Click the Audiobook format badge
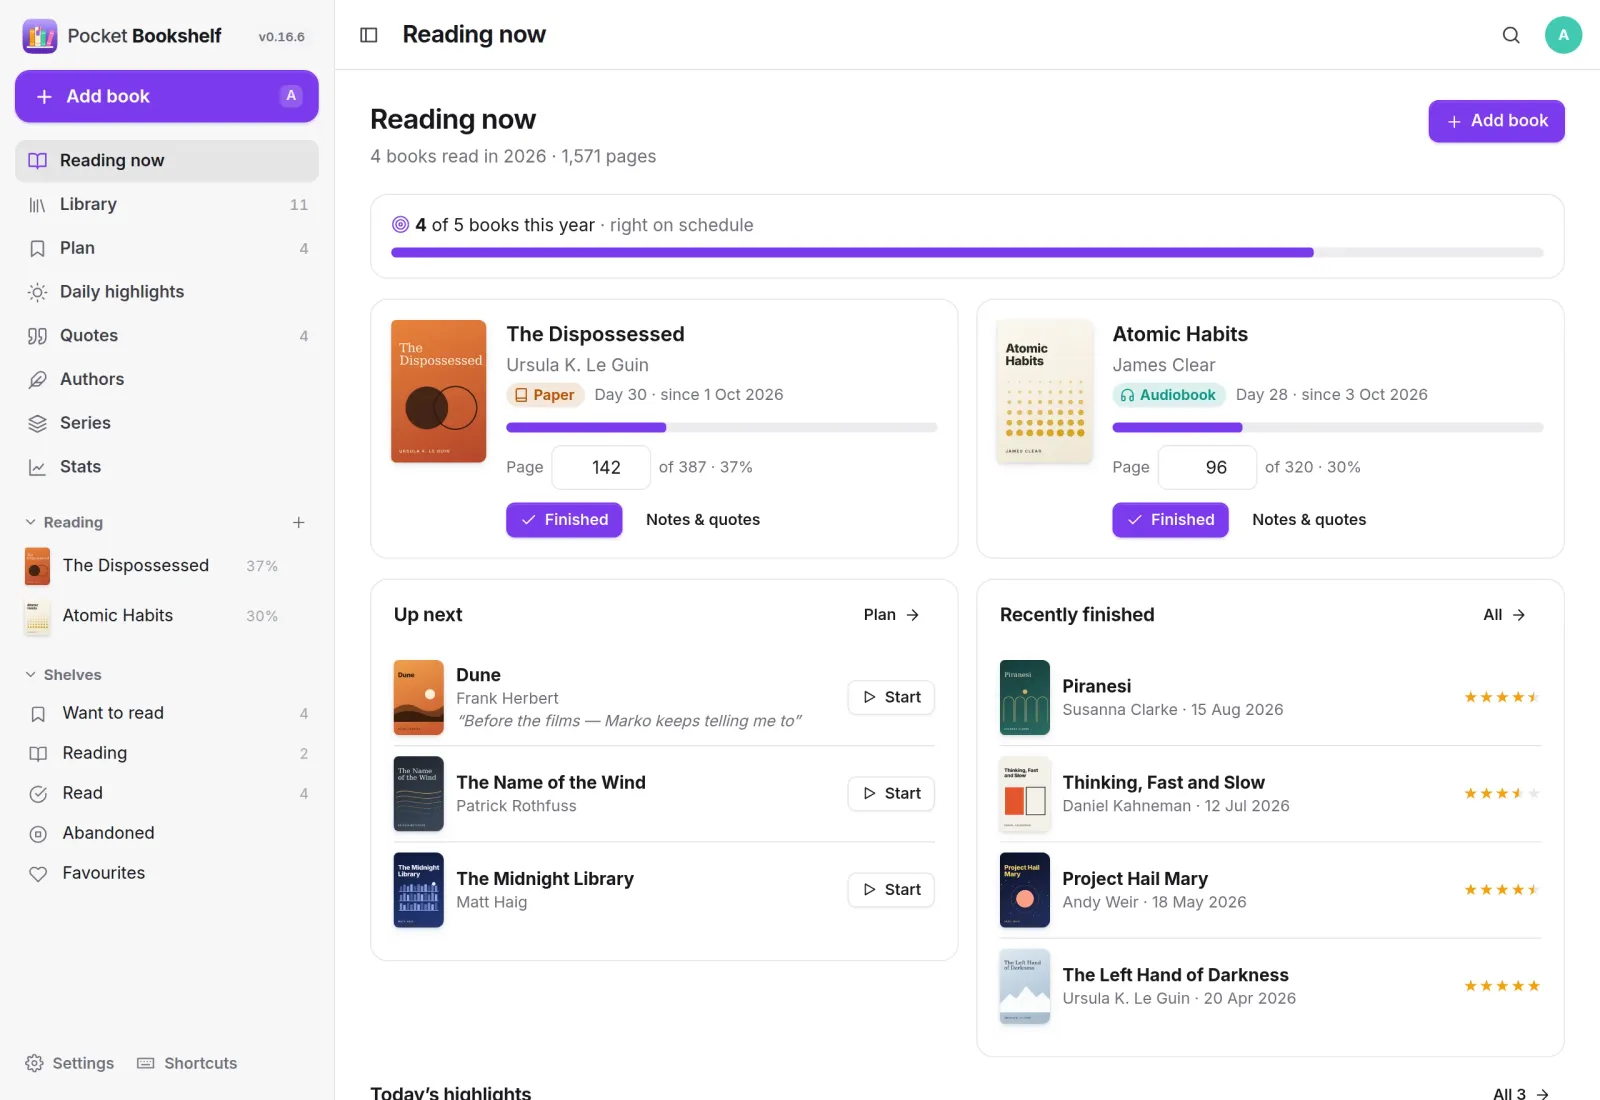The height and width of the screenshot is (1100, 1600). (x=1168, y=395)
